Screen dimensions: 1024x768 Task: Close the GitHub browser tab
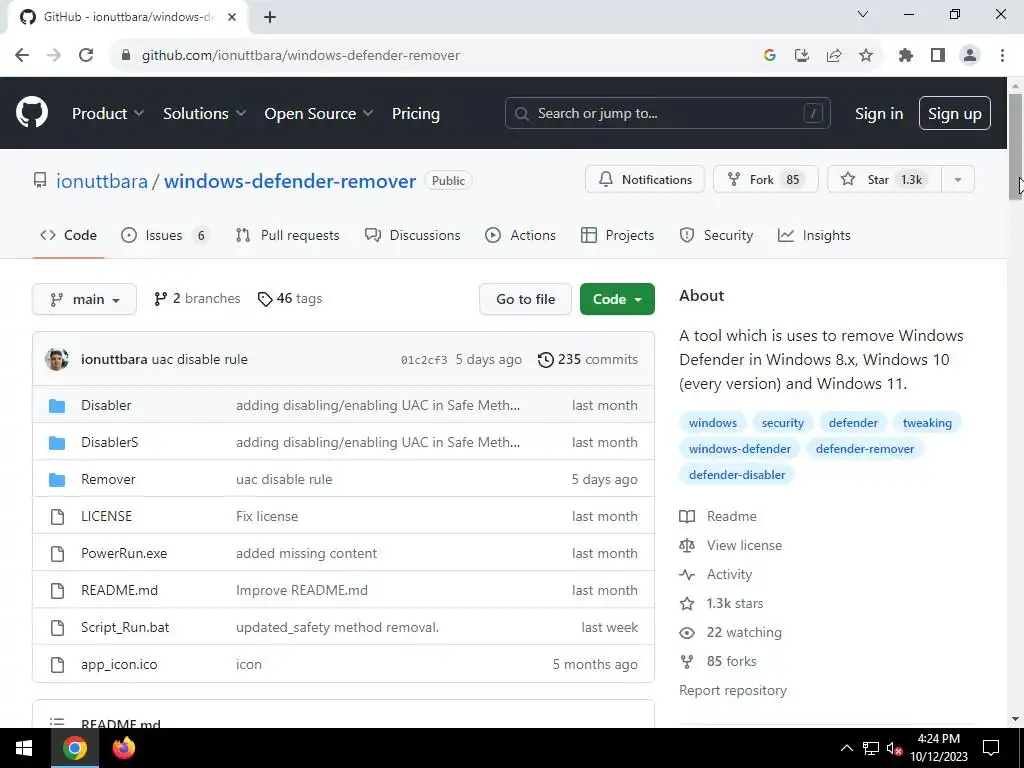(x=232, y=17)
